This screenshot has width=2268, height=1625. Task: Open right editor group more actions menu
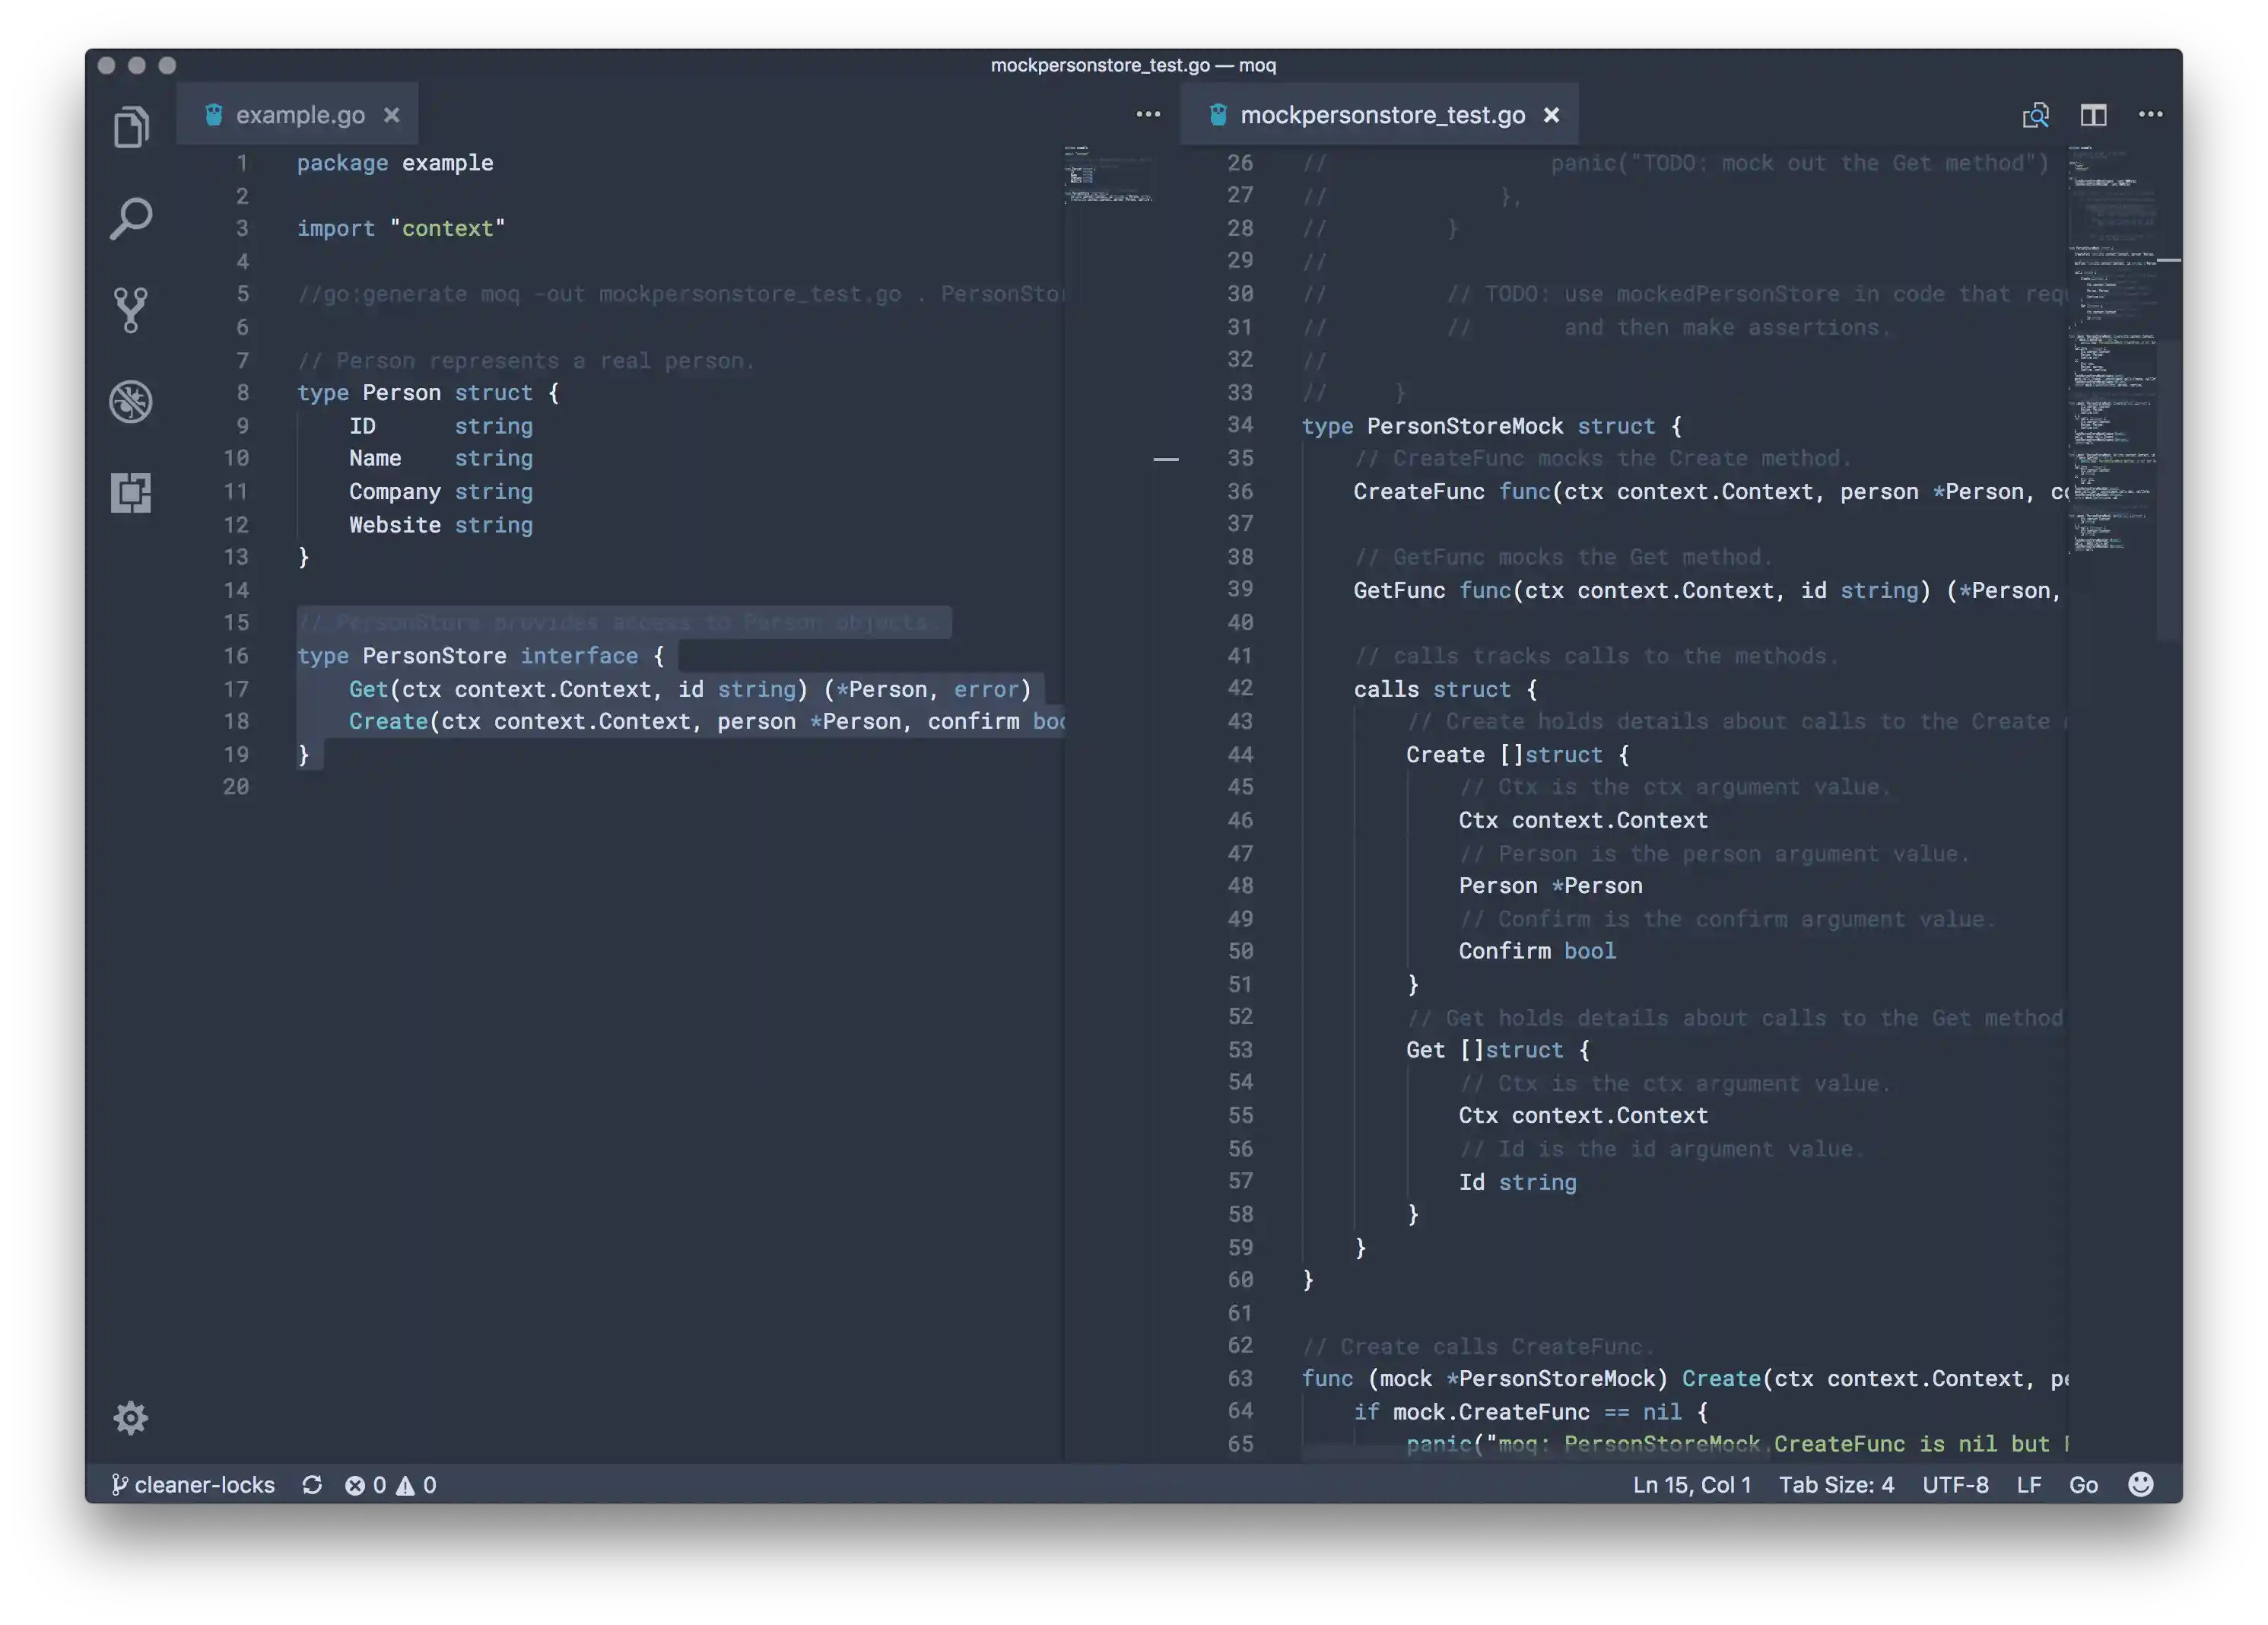2150,115
